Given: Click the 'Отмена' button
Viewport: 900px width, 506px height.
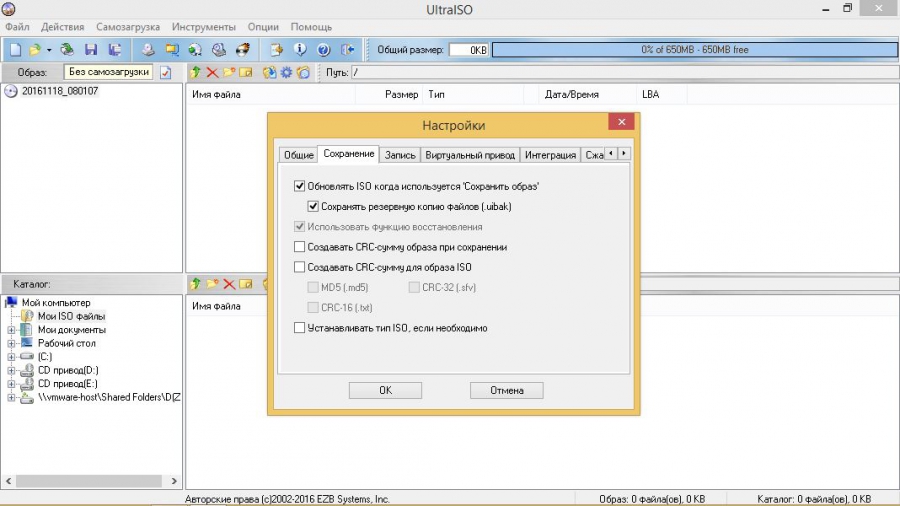Looking at the screenshot, I should click(x=506, y=390).
